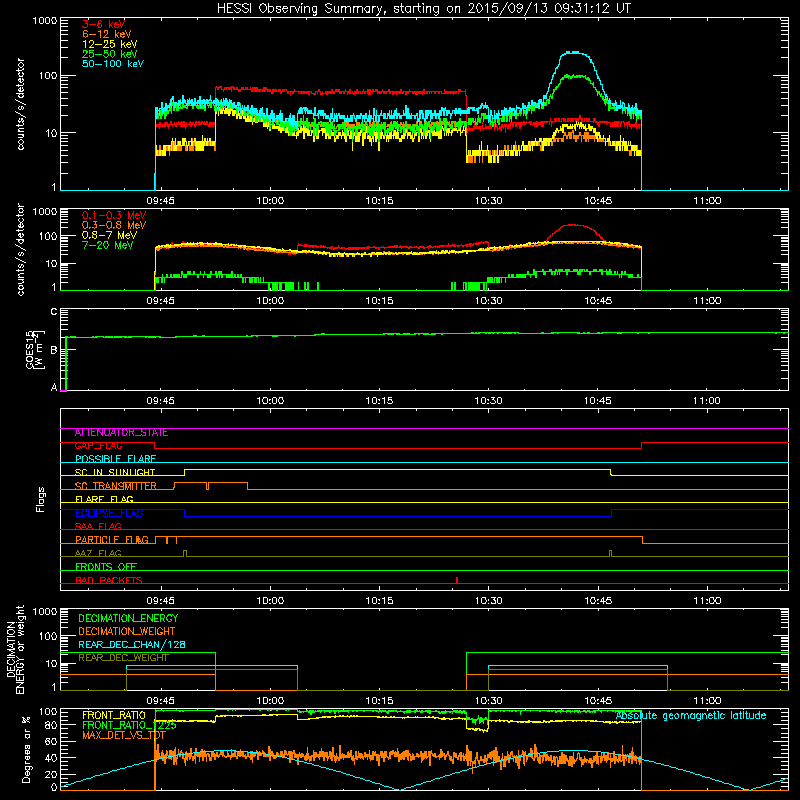800x800 pixels.
Task: Select the FLARE_FLAG label
Action: [x=104, y=499]
